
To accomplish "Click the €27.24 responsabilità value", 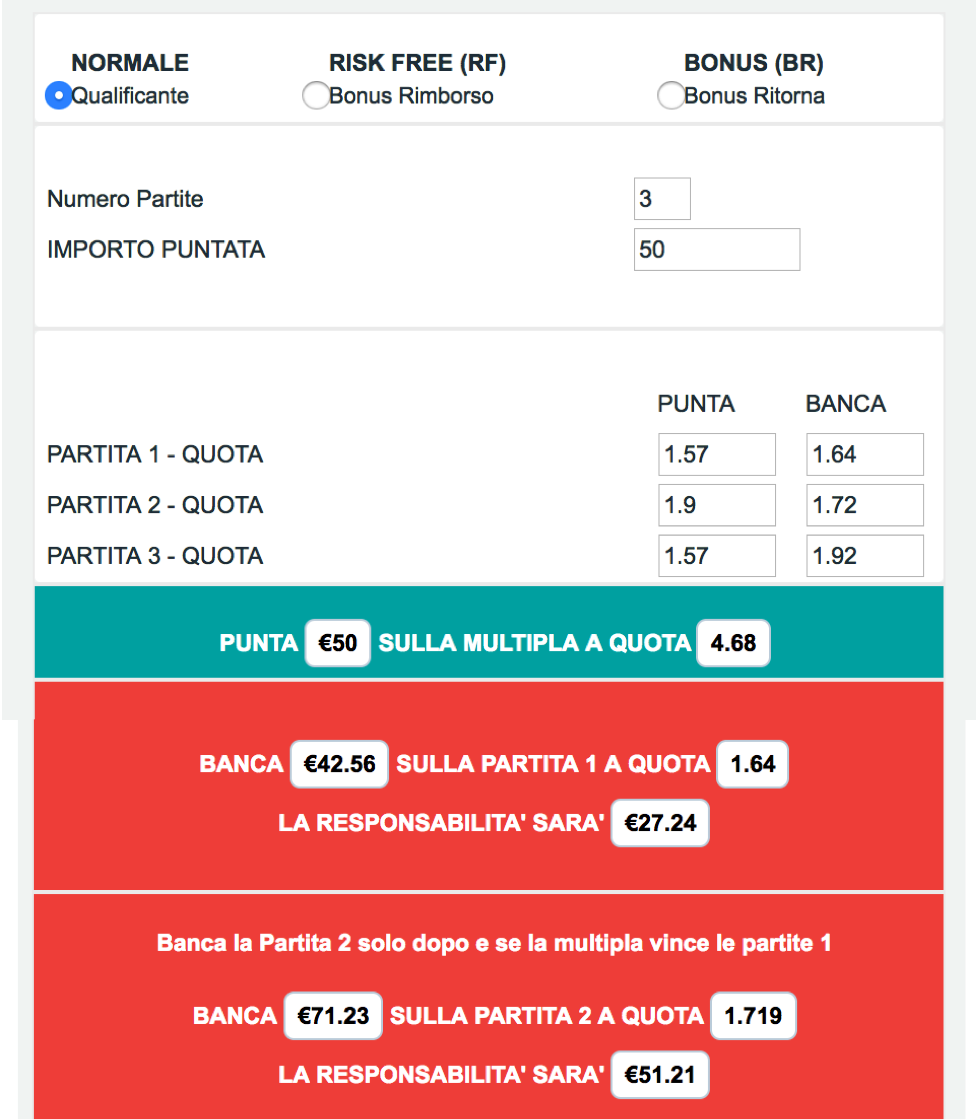I will tap(660, 823).
